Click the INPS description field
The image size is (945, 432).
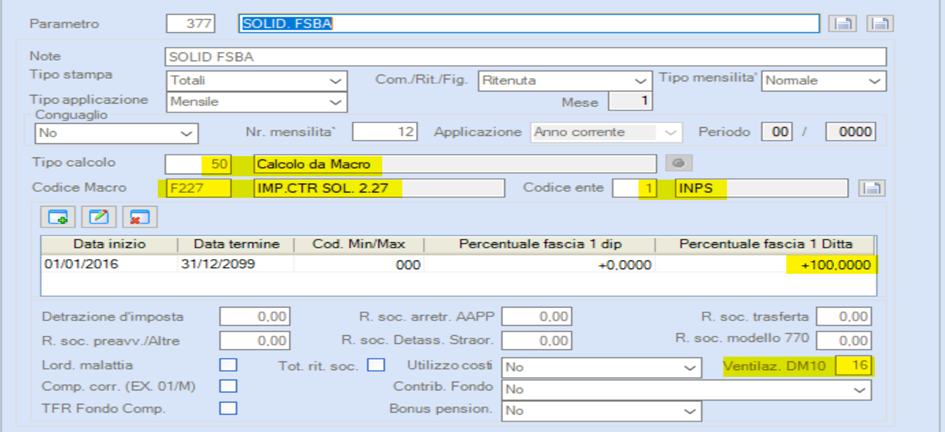[x=762, y=188]
